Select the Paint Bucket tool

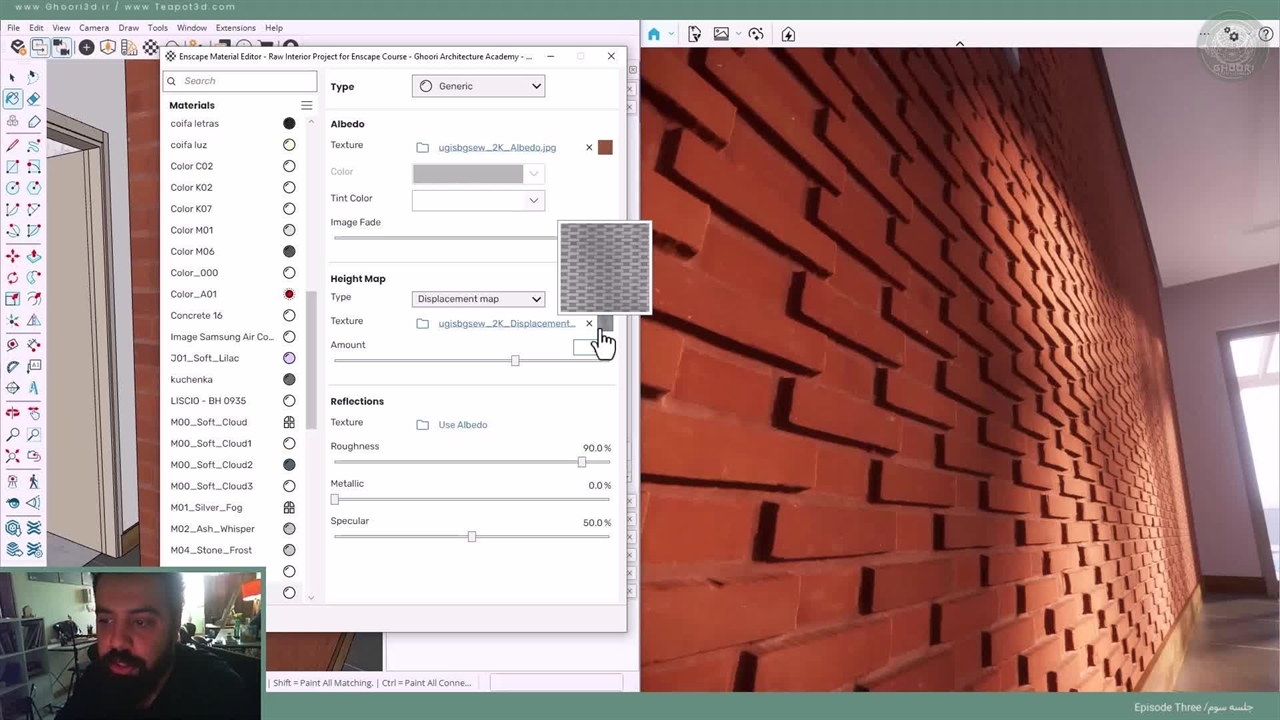point(12,99)
